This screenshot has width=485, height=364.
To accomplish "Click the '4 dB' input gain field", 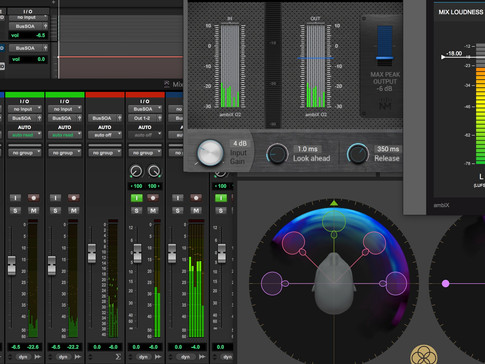I will click(x=240, y=144).
